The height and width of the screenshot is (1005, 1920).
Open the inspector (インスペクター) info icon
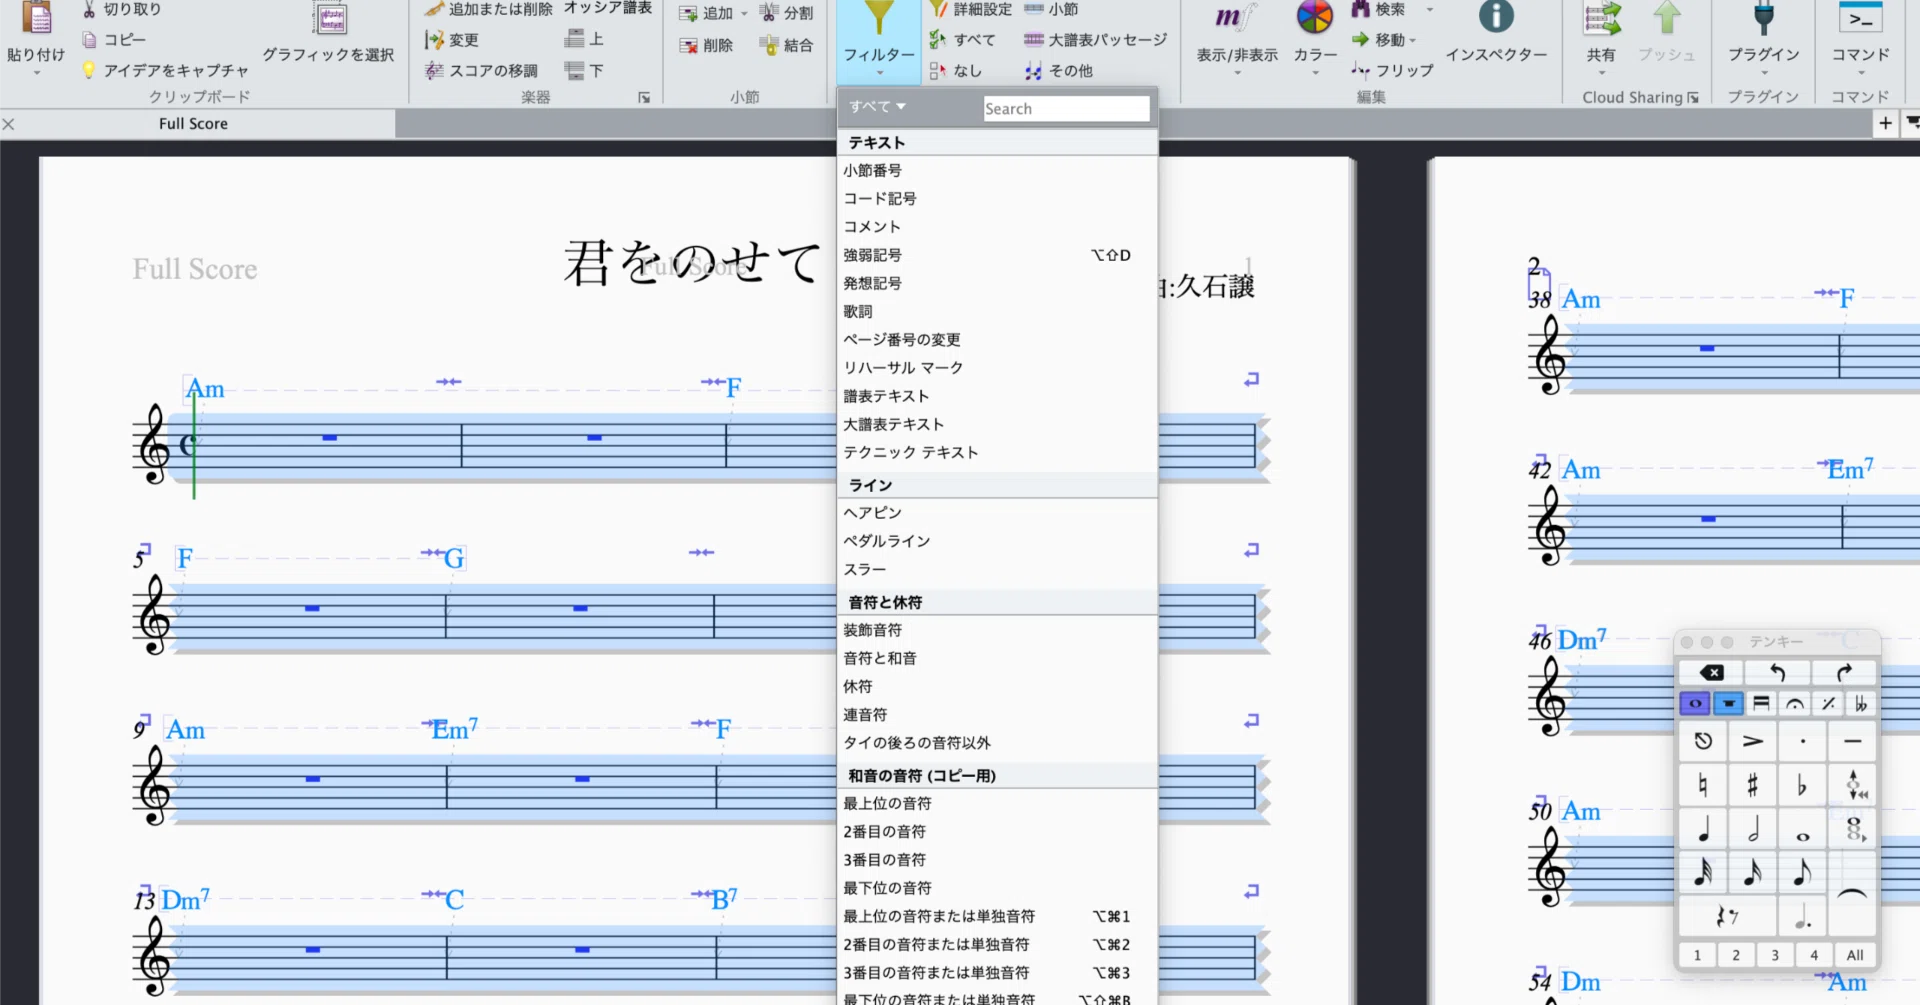pyautogui.click(x=1496, y=16)
